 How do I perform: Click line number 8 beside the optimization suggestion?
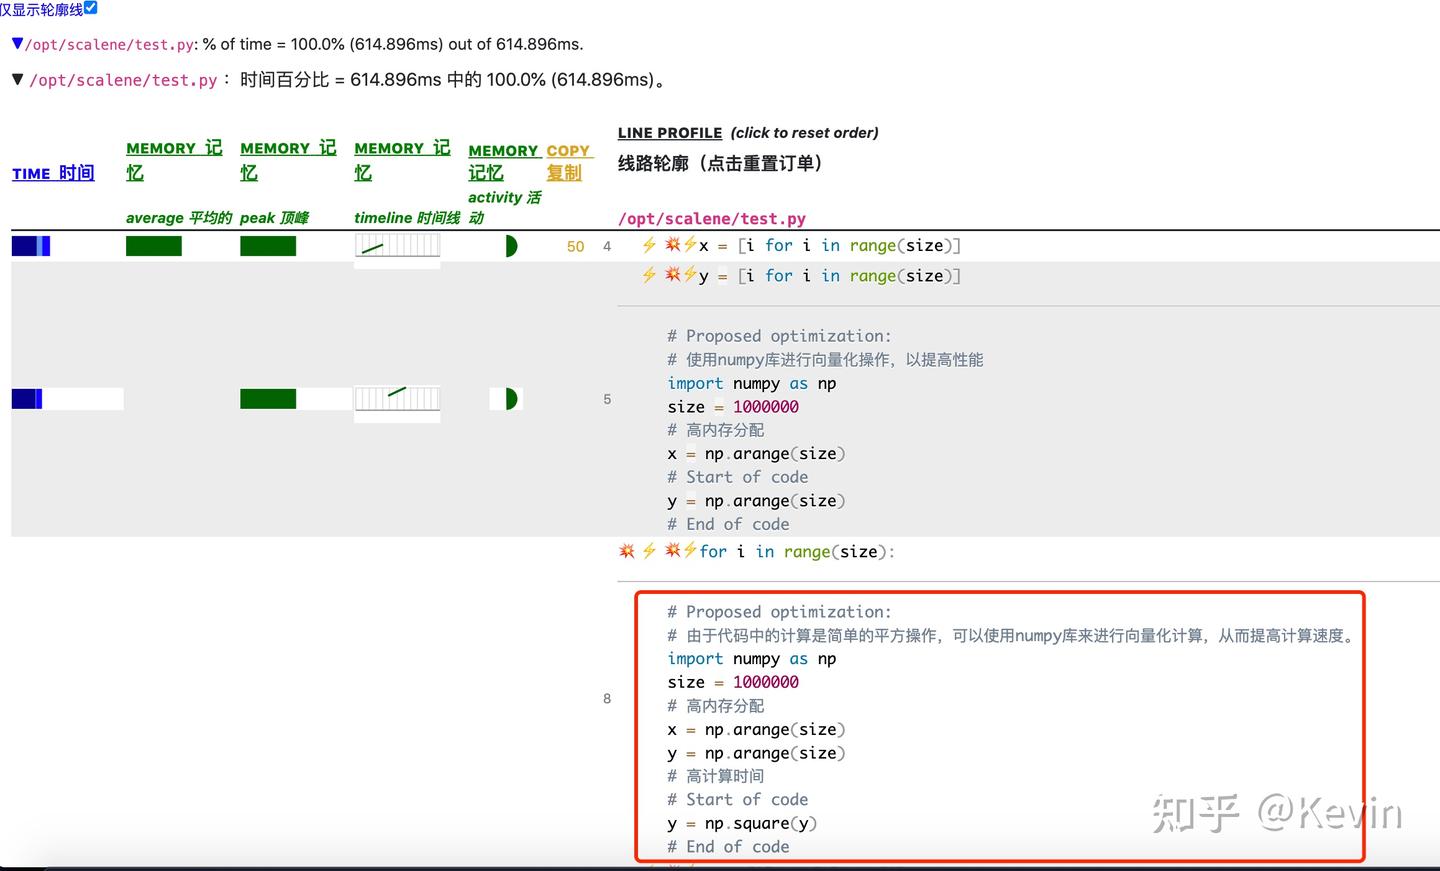(607, 698)
